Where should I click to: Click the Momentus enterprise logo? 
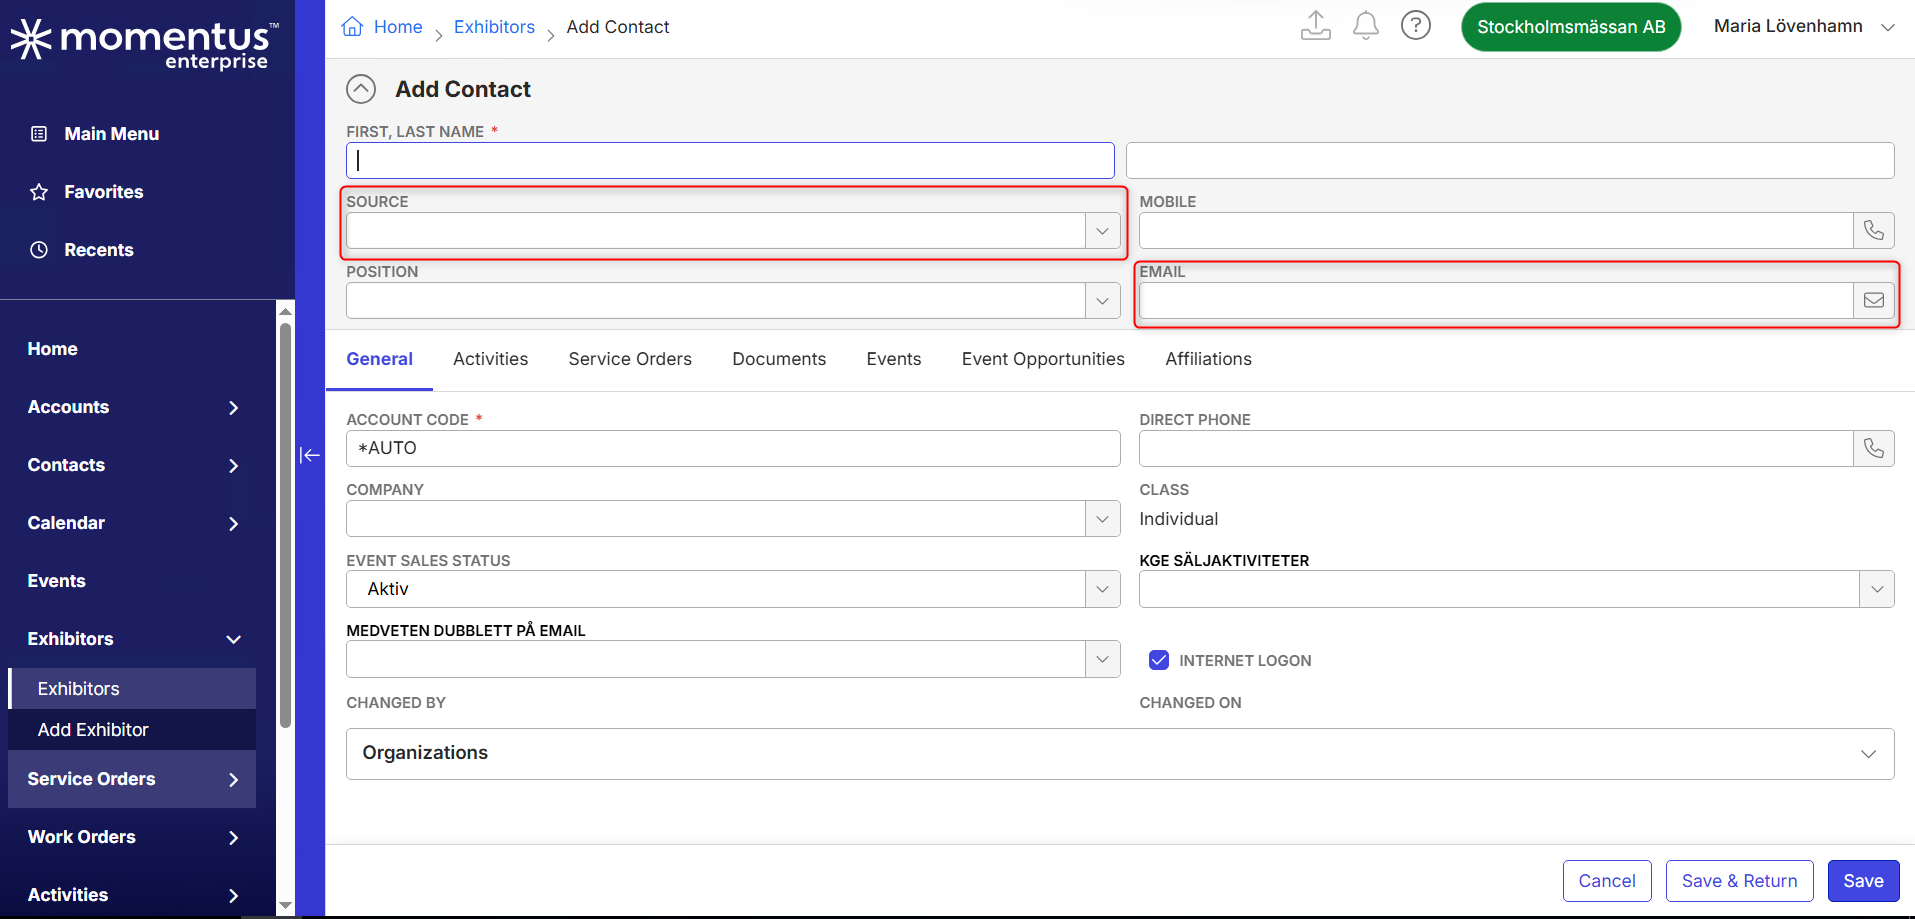coord(144,44)
